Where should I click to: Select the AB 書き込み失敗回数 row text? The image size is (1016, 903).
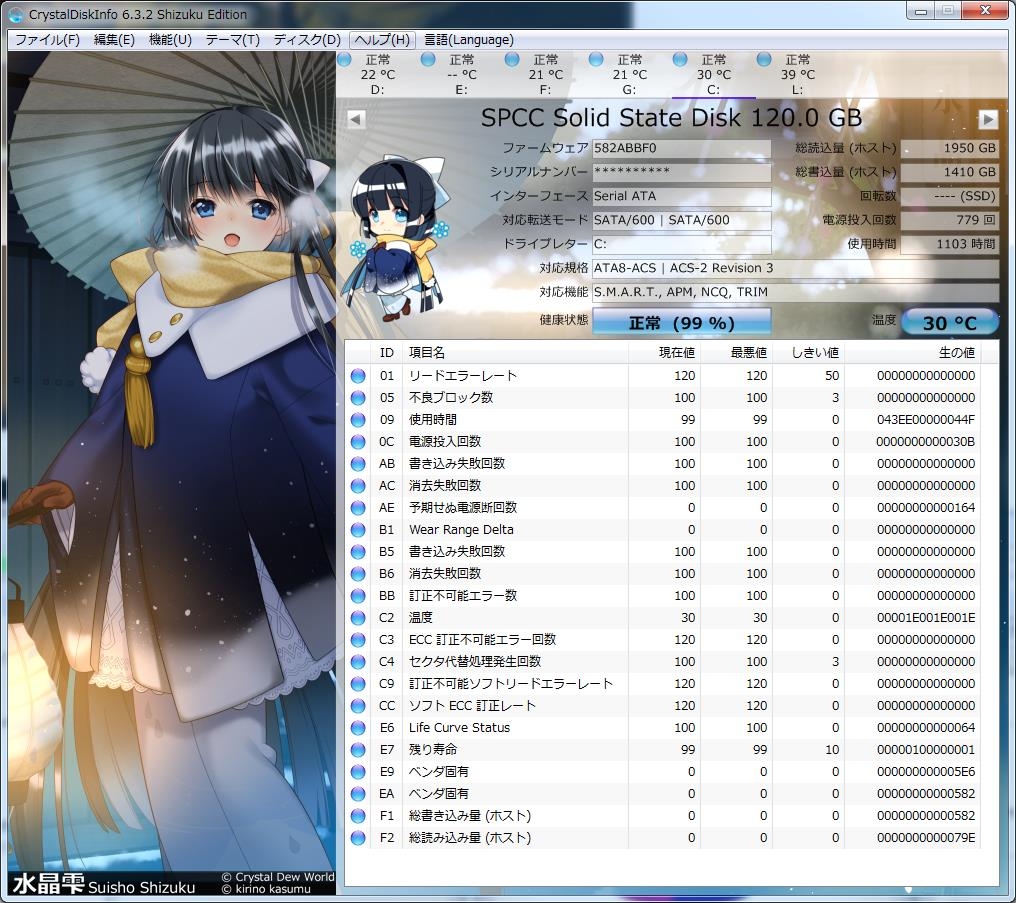tap(457, 464)
